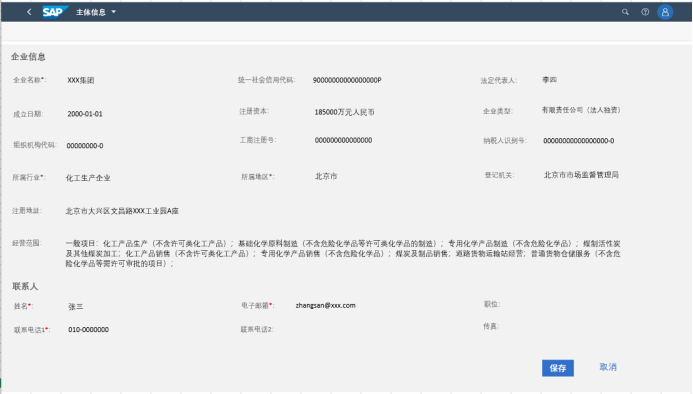Click the 取消 link
693x394 pixels.
pos(608,367)
